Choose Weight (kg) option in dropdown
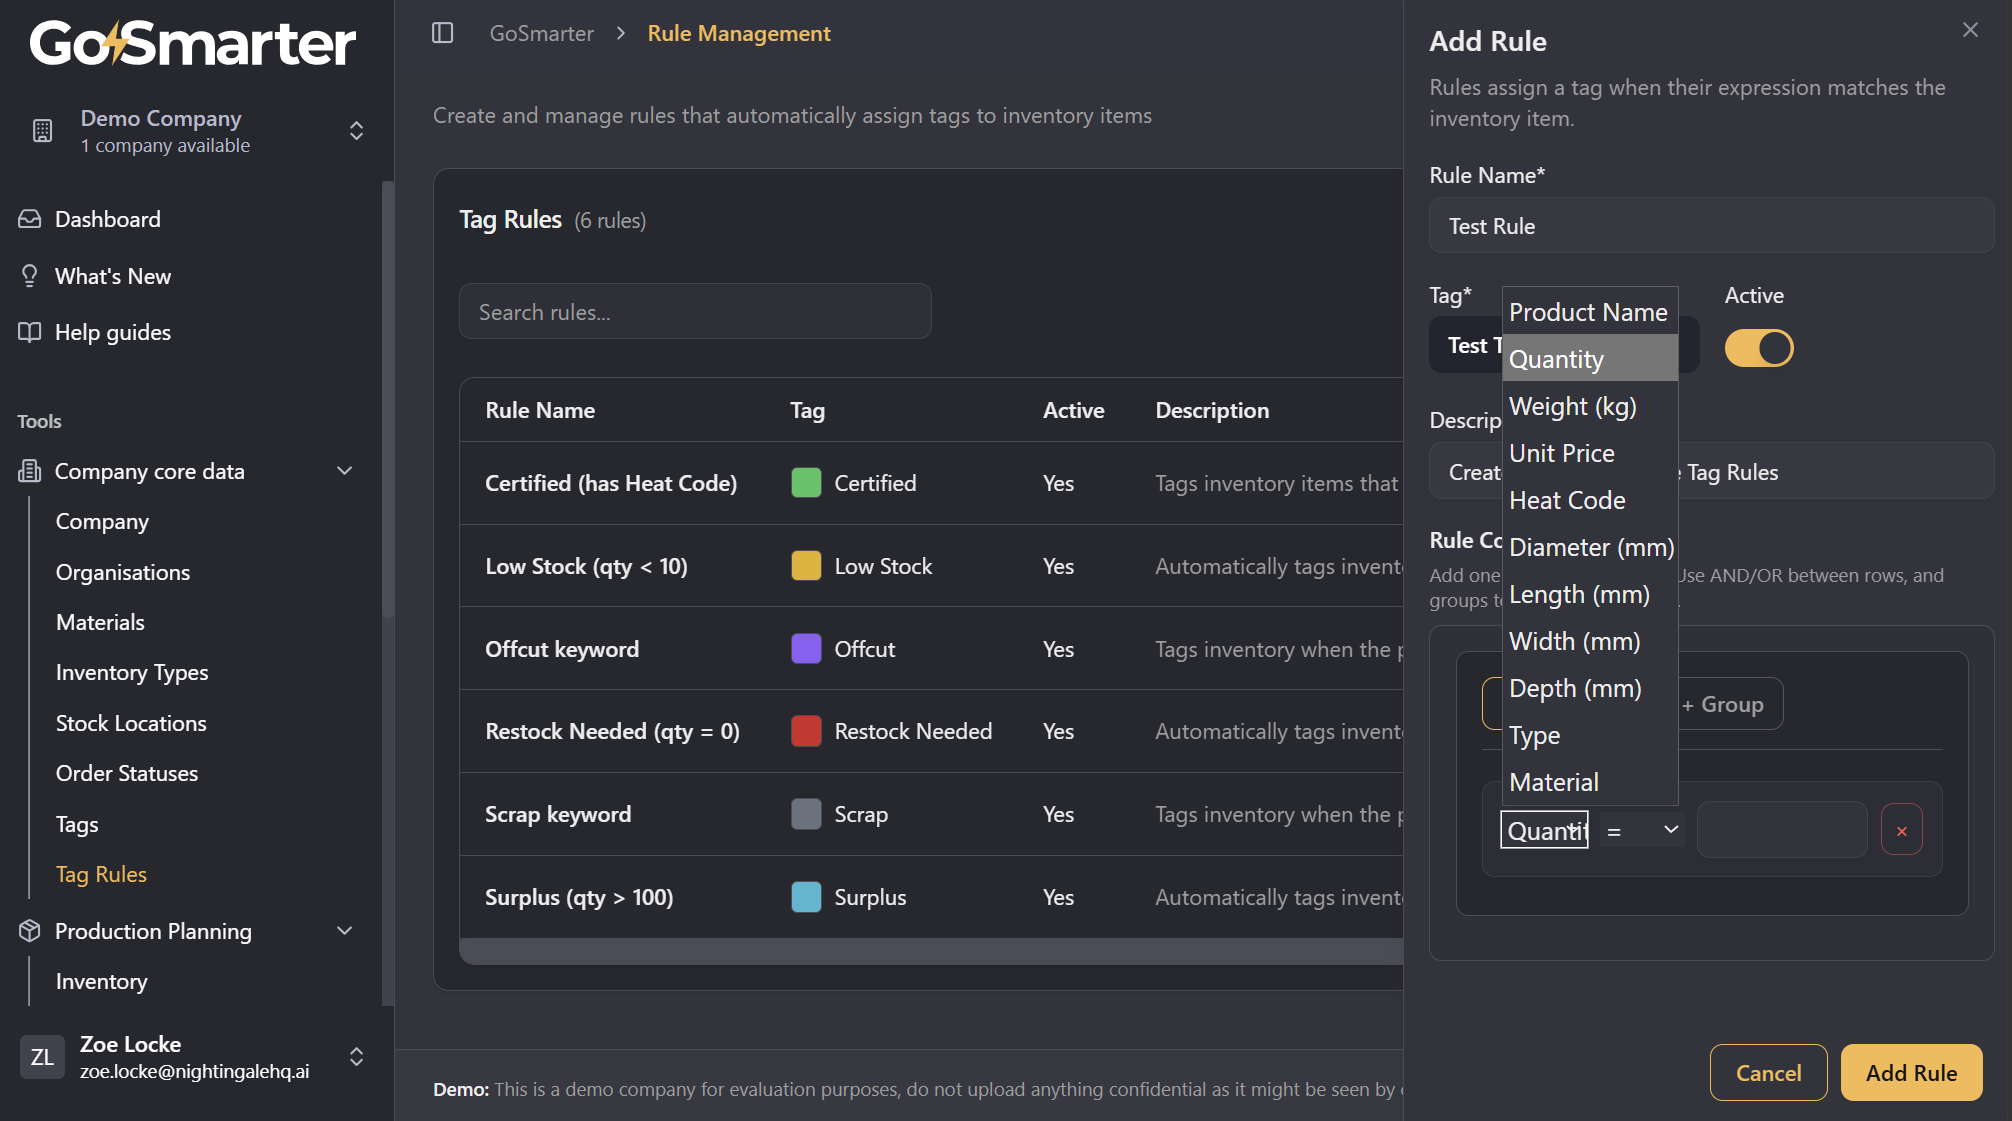 tap(1572, 406)
